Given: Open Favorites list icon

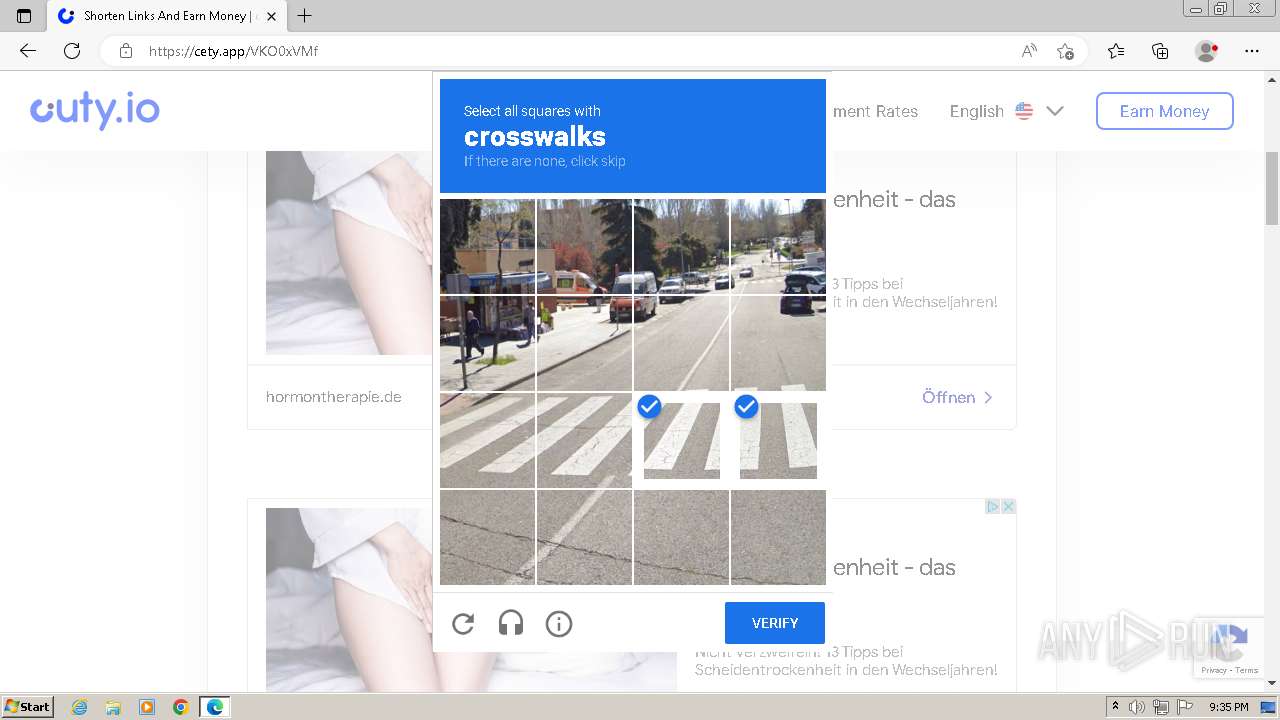Looking at the screenshot, I should (1116, 51).
